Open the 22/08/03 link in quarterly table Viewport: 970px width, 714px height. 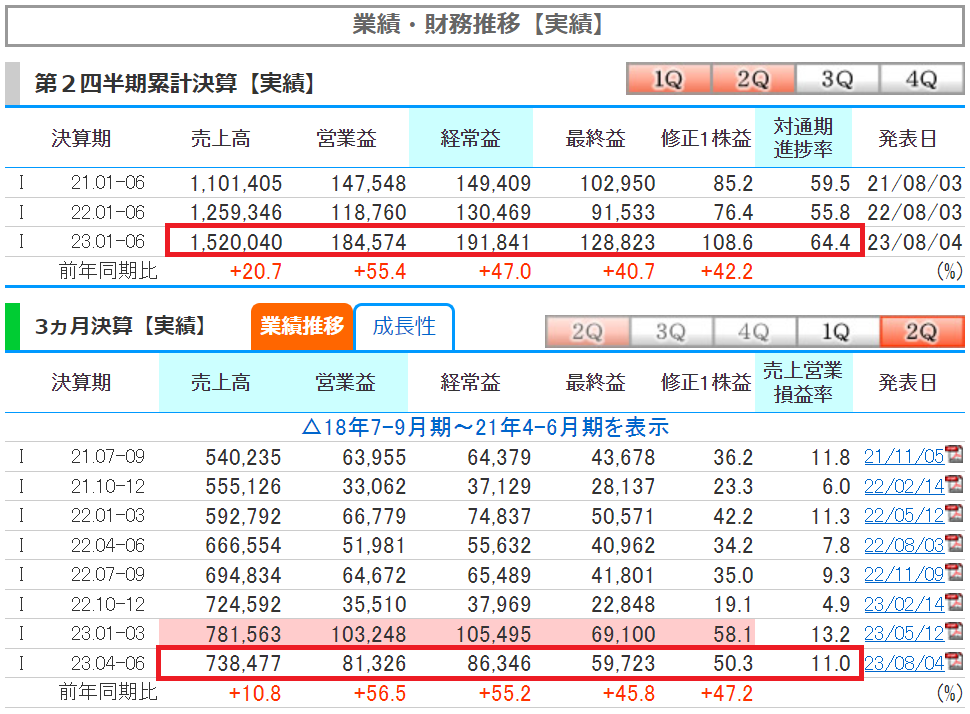coord(904,545)
